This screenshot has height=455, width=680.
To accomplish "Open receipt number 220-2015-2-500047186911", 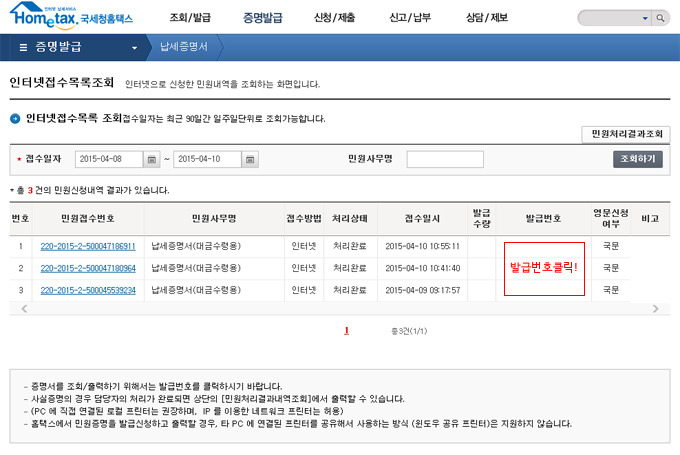I will (x=88, y=246).
